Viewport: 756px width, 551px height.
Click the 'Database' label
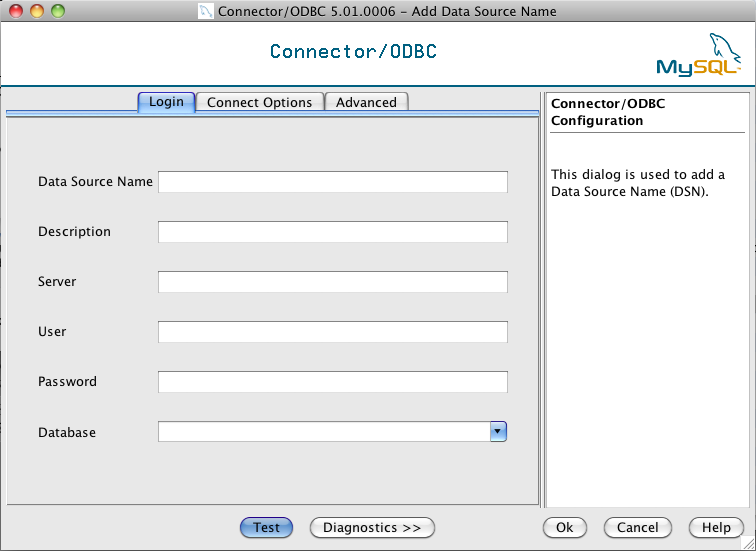pyautogui.click(x=67, y=432)
